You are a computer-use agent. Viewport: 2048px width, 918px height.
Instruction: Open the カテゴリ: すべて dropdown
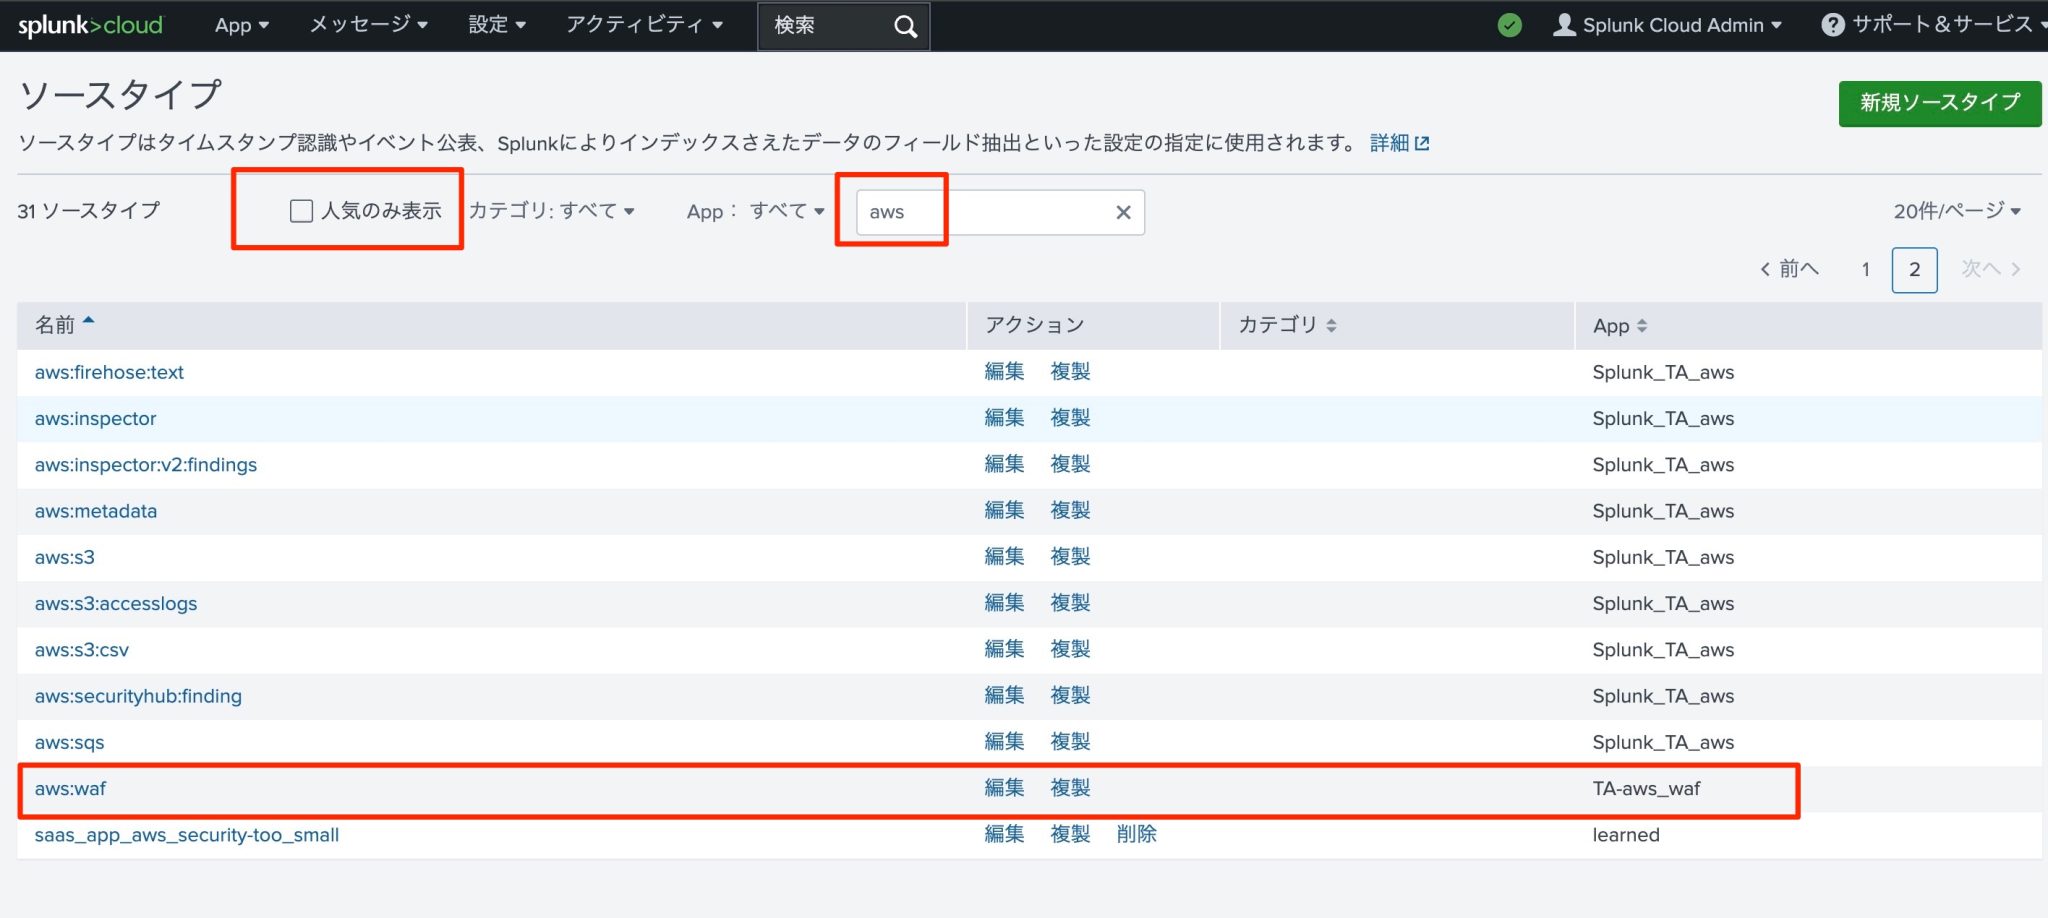[551, 211]
